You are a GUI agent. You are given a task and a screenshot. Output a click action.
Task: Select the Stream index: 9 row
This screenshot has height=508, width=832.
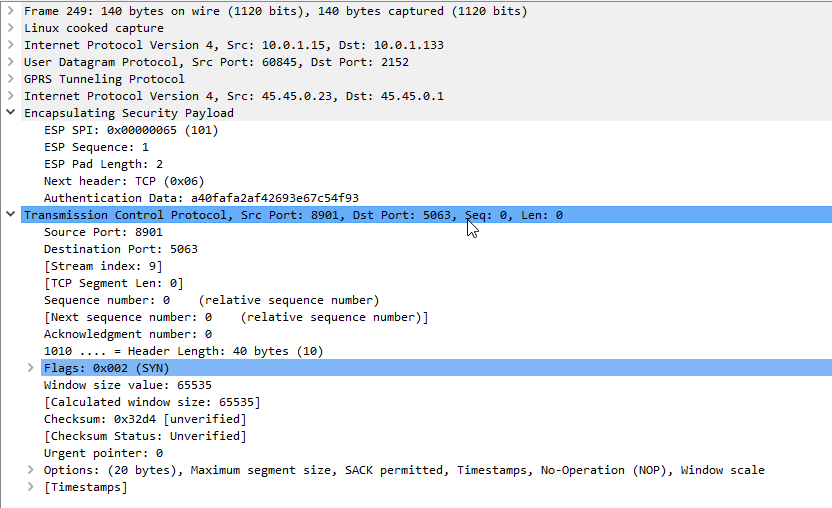427,266
